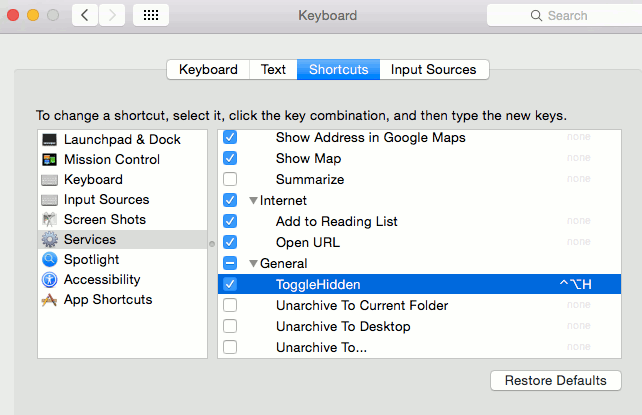
Task: Go back with the left arrow button
Action: pos(85,15)
